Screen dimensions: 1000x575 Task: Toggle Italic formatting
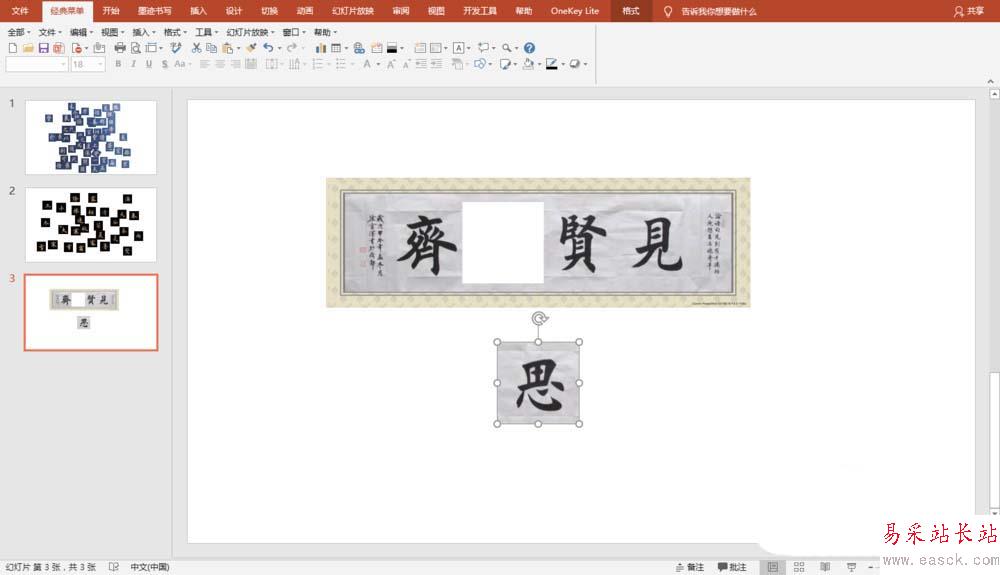click(x=133, y=64)
